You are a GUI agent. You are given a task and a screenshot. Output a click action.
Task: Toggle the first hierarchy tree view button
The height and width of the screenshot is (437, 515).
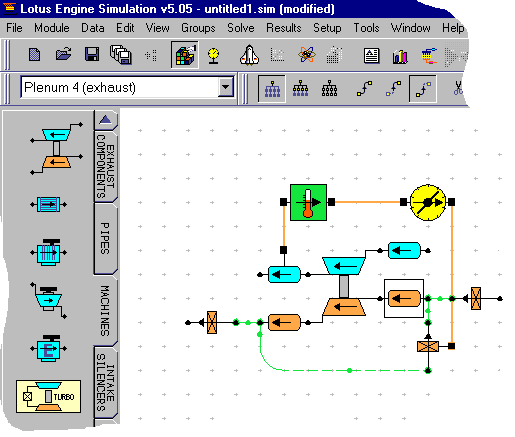tap(272, 89)
